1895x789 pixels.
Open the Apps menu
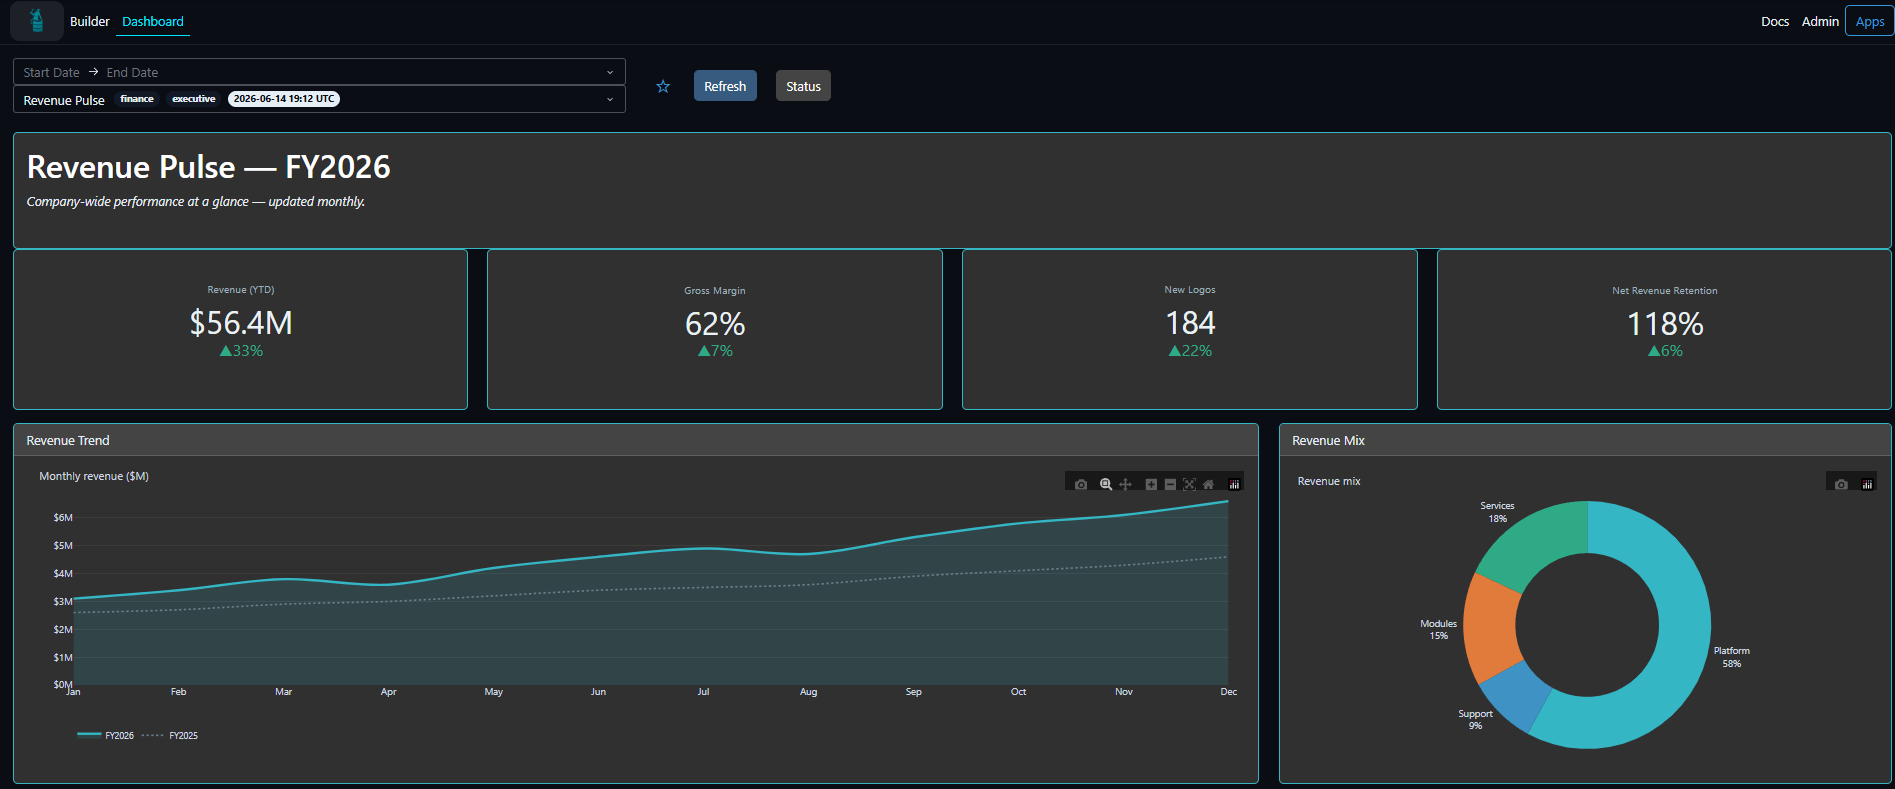click(1869, 21)
